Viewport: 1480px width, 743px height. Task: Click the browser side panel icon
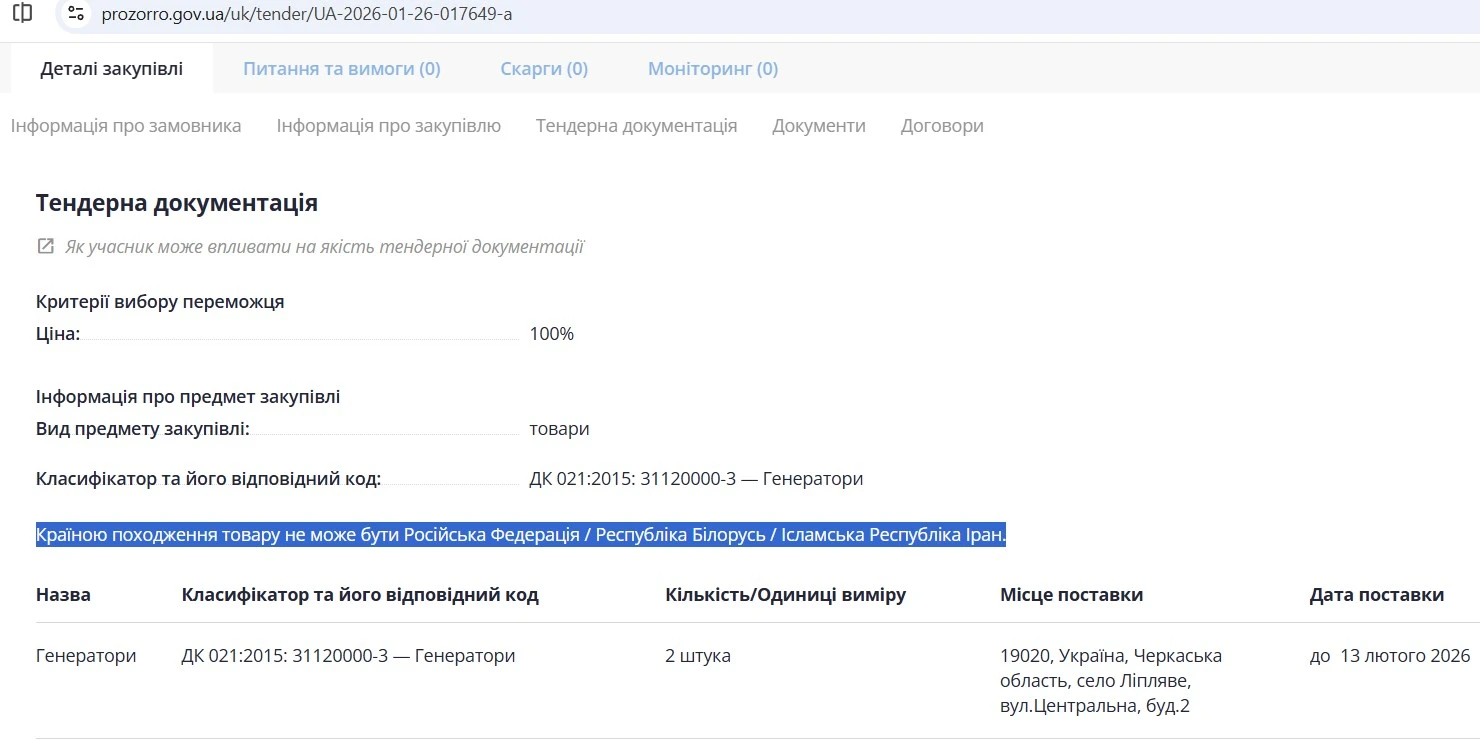(22, 14)
